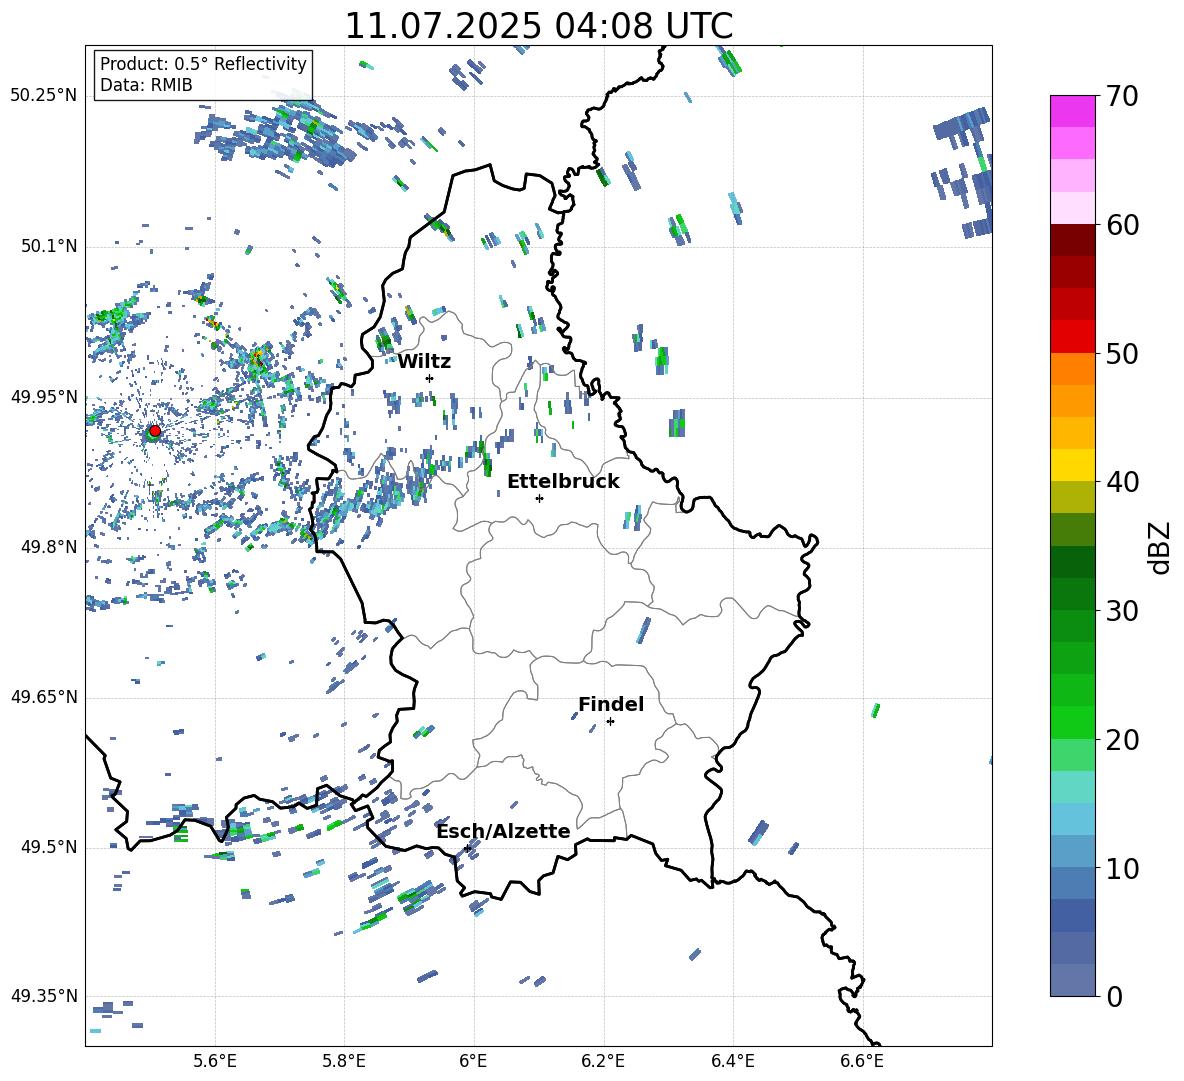Click the Esch/Alzette location cross marker
Viewport: 1184px width, 1081px height.
click(x=467, y=848)
